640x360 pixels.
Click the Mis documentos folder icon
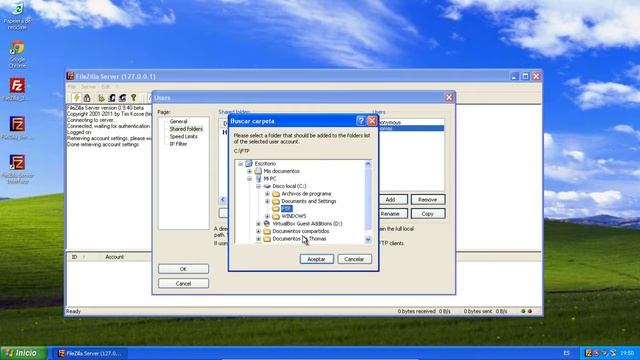coord(258,171)
